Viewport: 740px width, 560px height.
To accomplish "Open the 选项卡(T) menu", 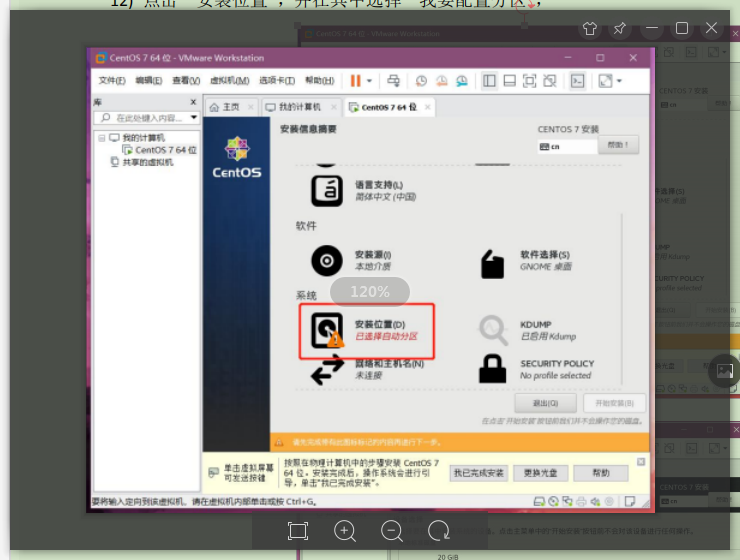I will click(277, 81).
